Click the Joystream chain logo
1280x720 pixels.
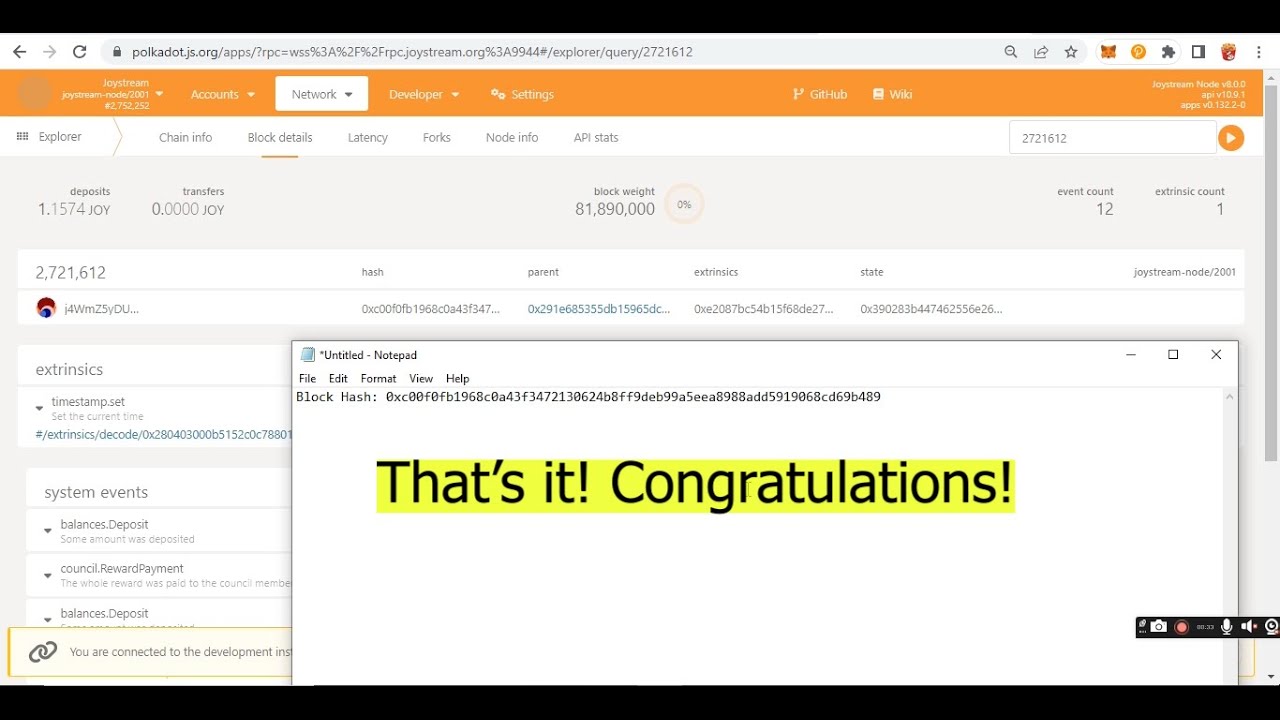pos(35,94)
